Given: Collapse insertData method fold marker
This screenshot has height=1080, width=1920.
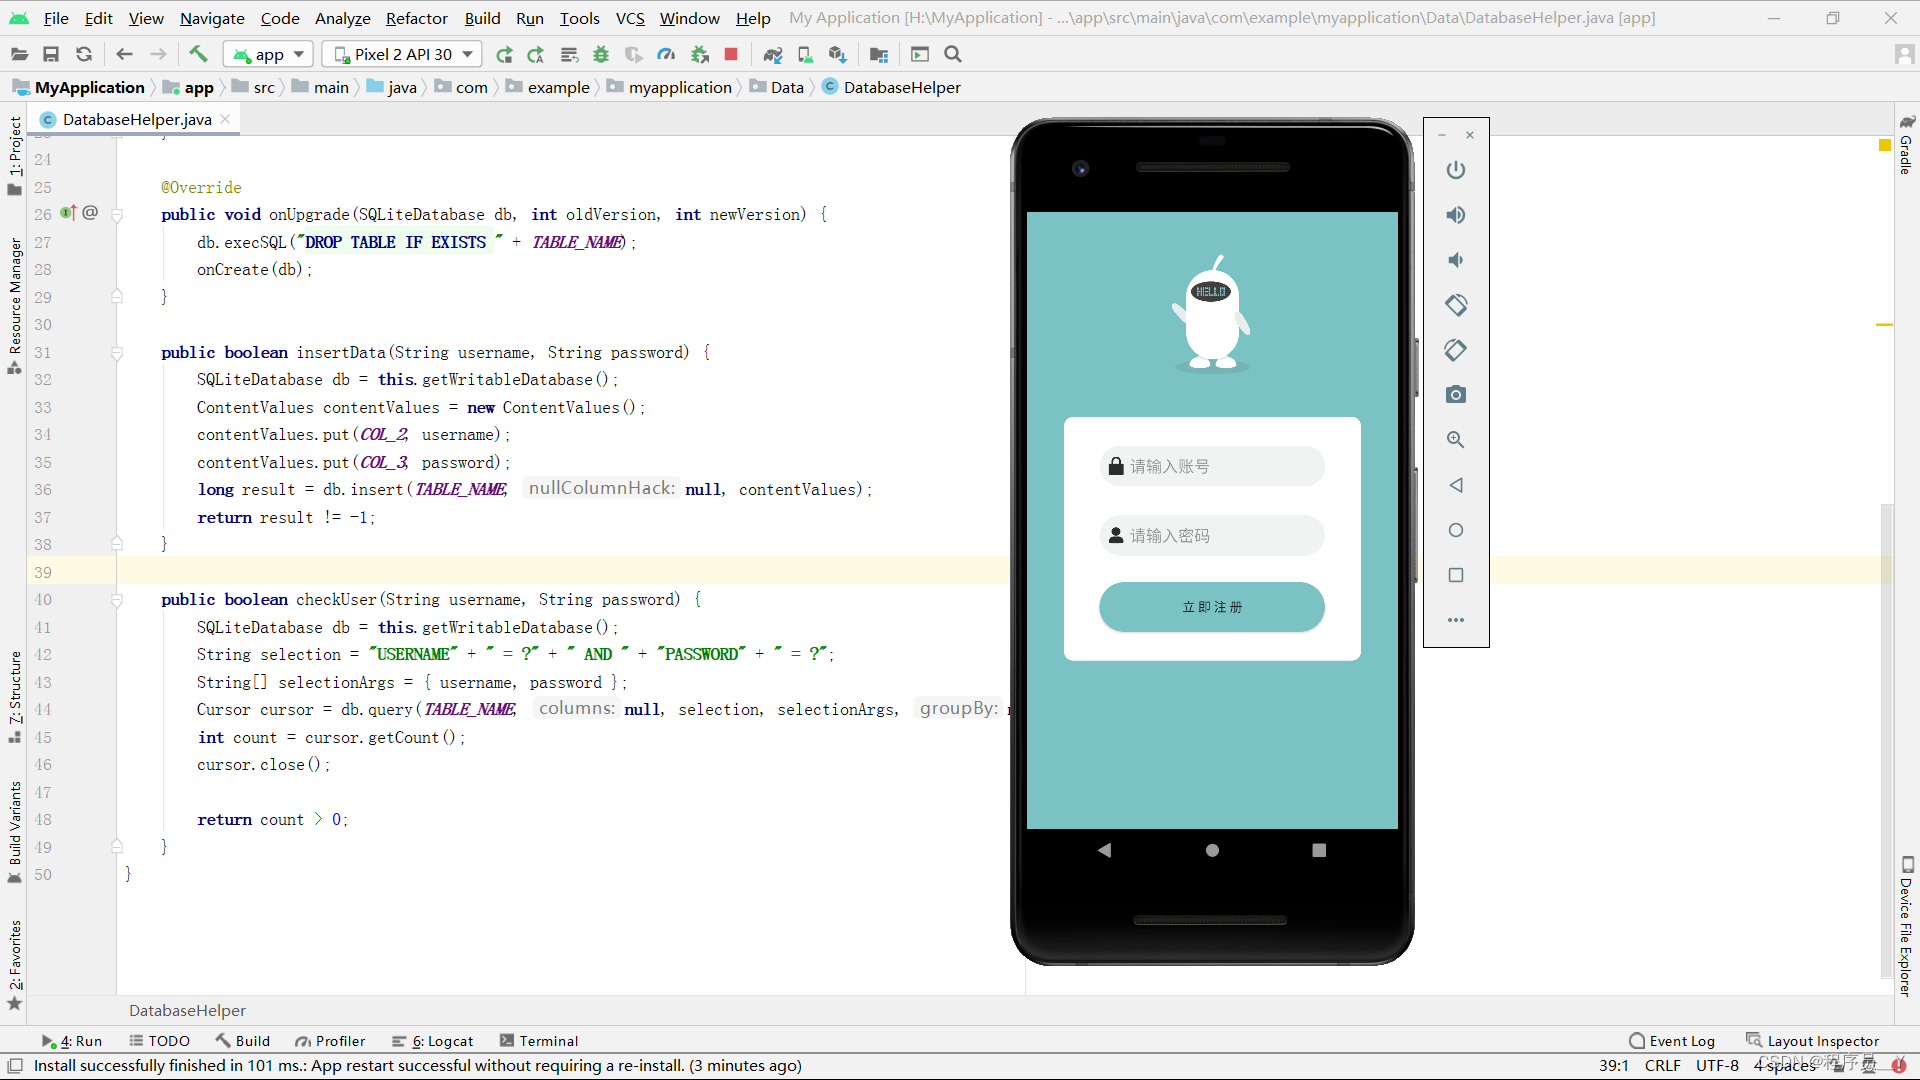Looking at the screenshot, I should [117, 352].
